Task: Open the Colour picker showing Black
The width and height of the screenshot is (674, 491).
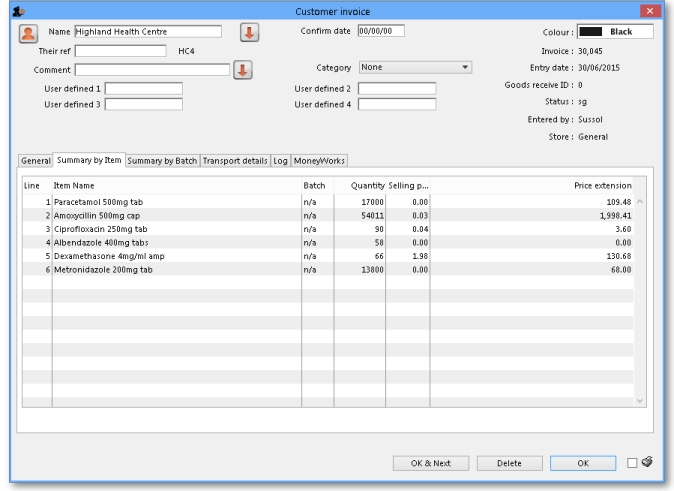Action: point(615,32)
